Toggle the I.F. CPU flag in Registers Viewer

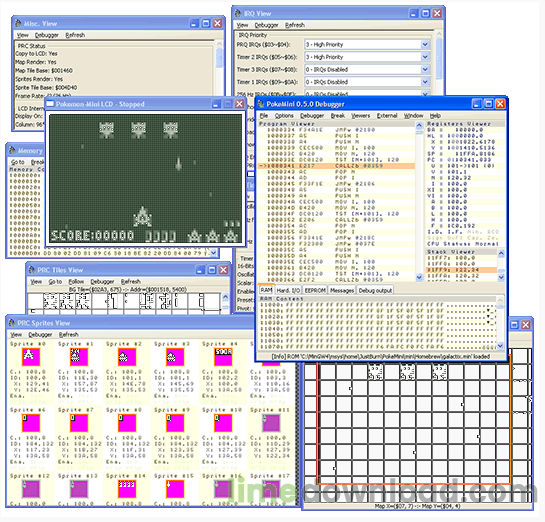(454, 231)
